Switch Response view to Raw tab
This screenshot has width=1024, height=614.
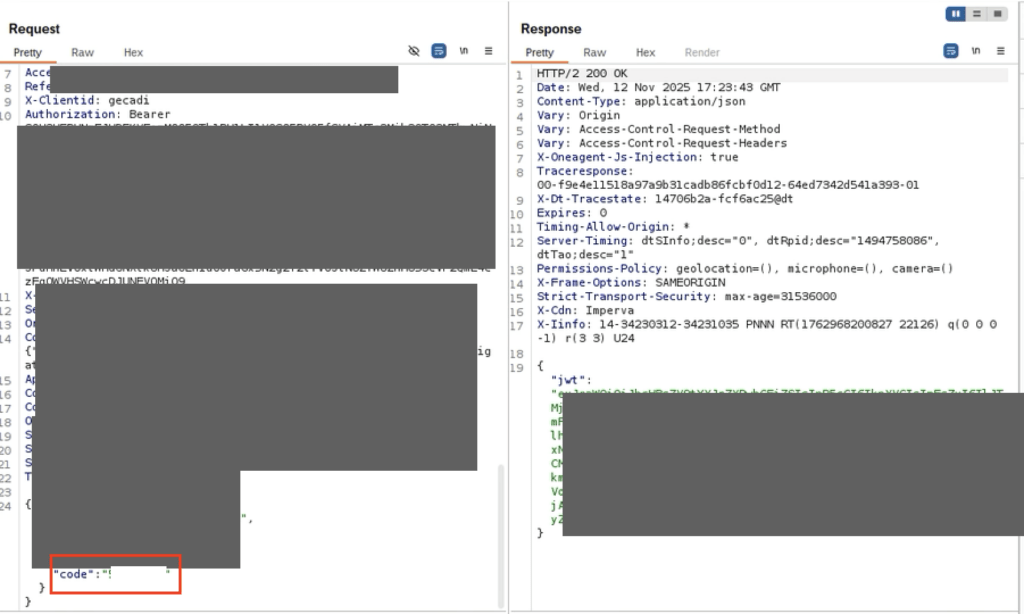coord(595,52)
